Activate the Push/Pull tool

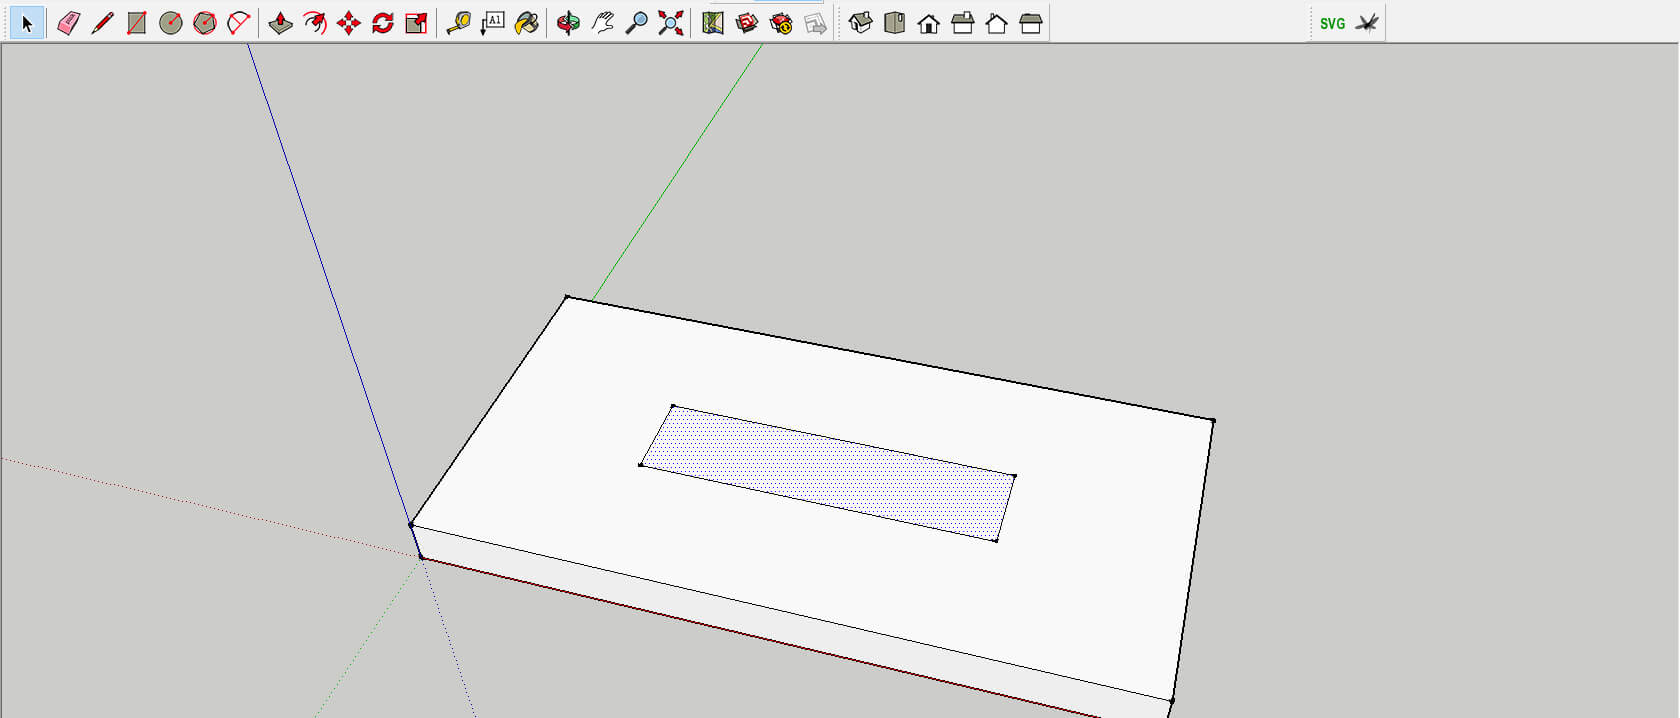coord(280,23)
